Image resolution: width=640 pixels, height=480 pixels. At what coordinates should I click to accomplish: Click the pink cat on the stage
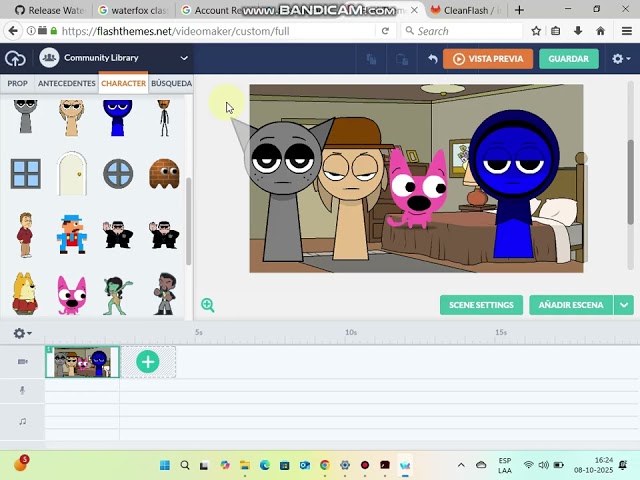(417, 189)
